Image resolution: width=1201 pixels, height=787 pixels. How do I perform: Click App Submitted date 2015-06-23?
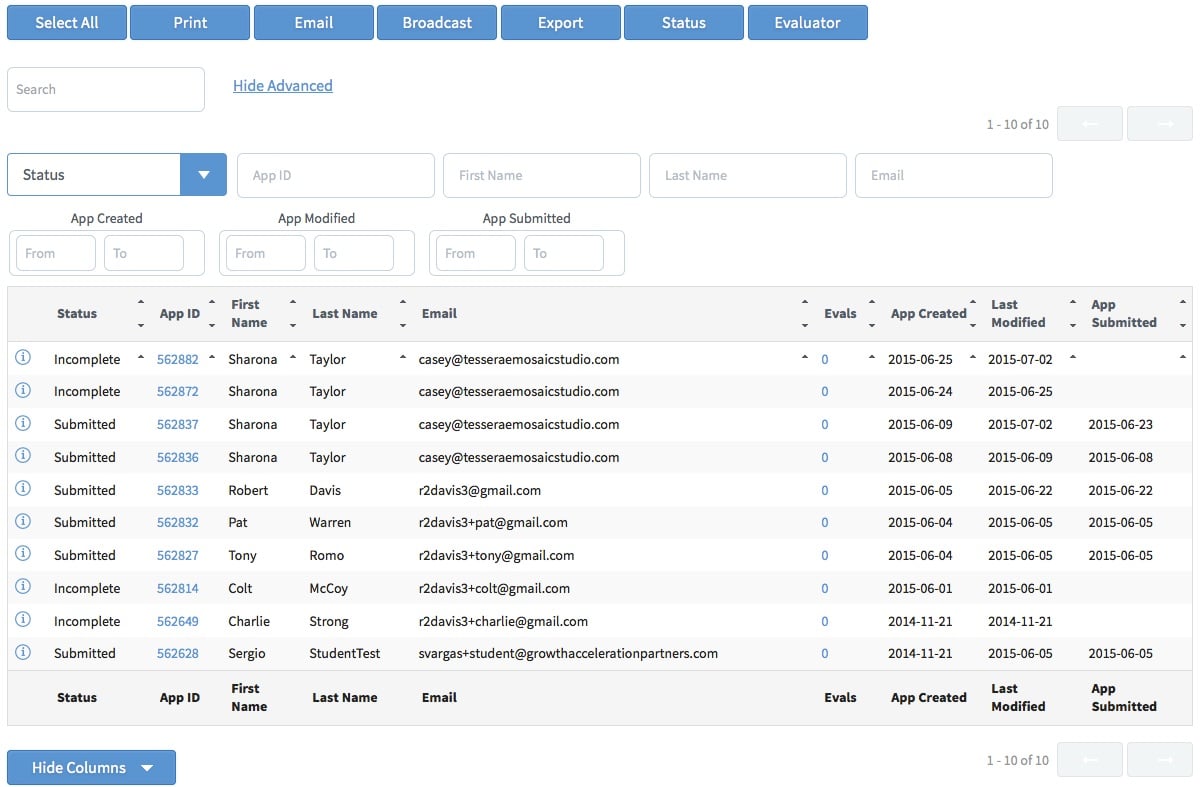click(1121, 424)
